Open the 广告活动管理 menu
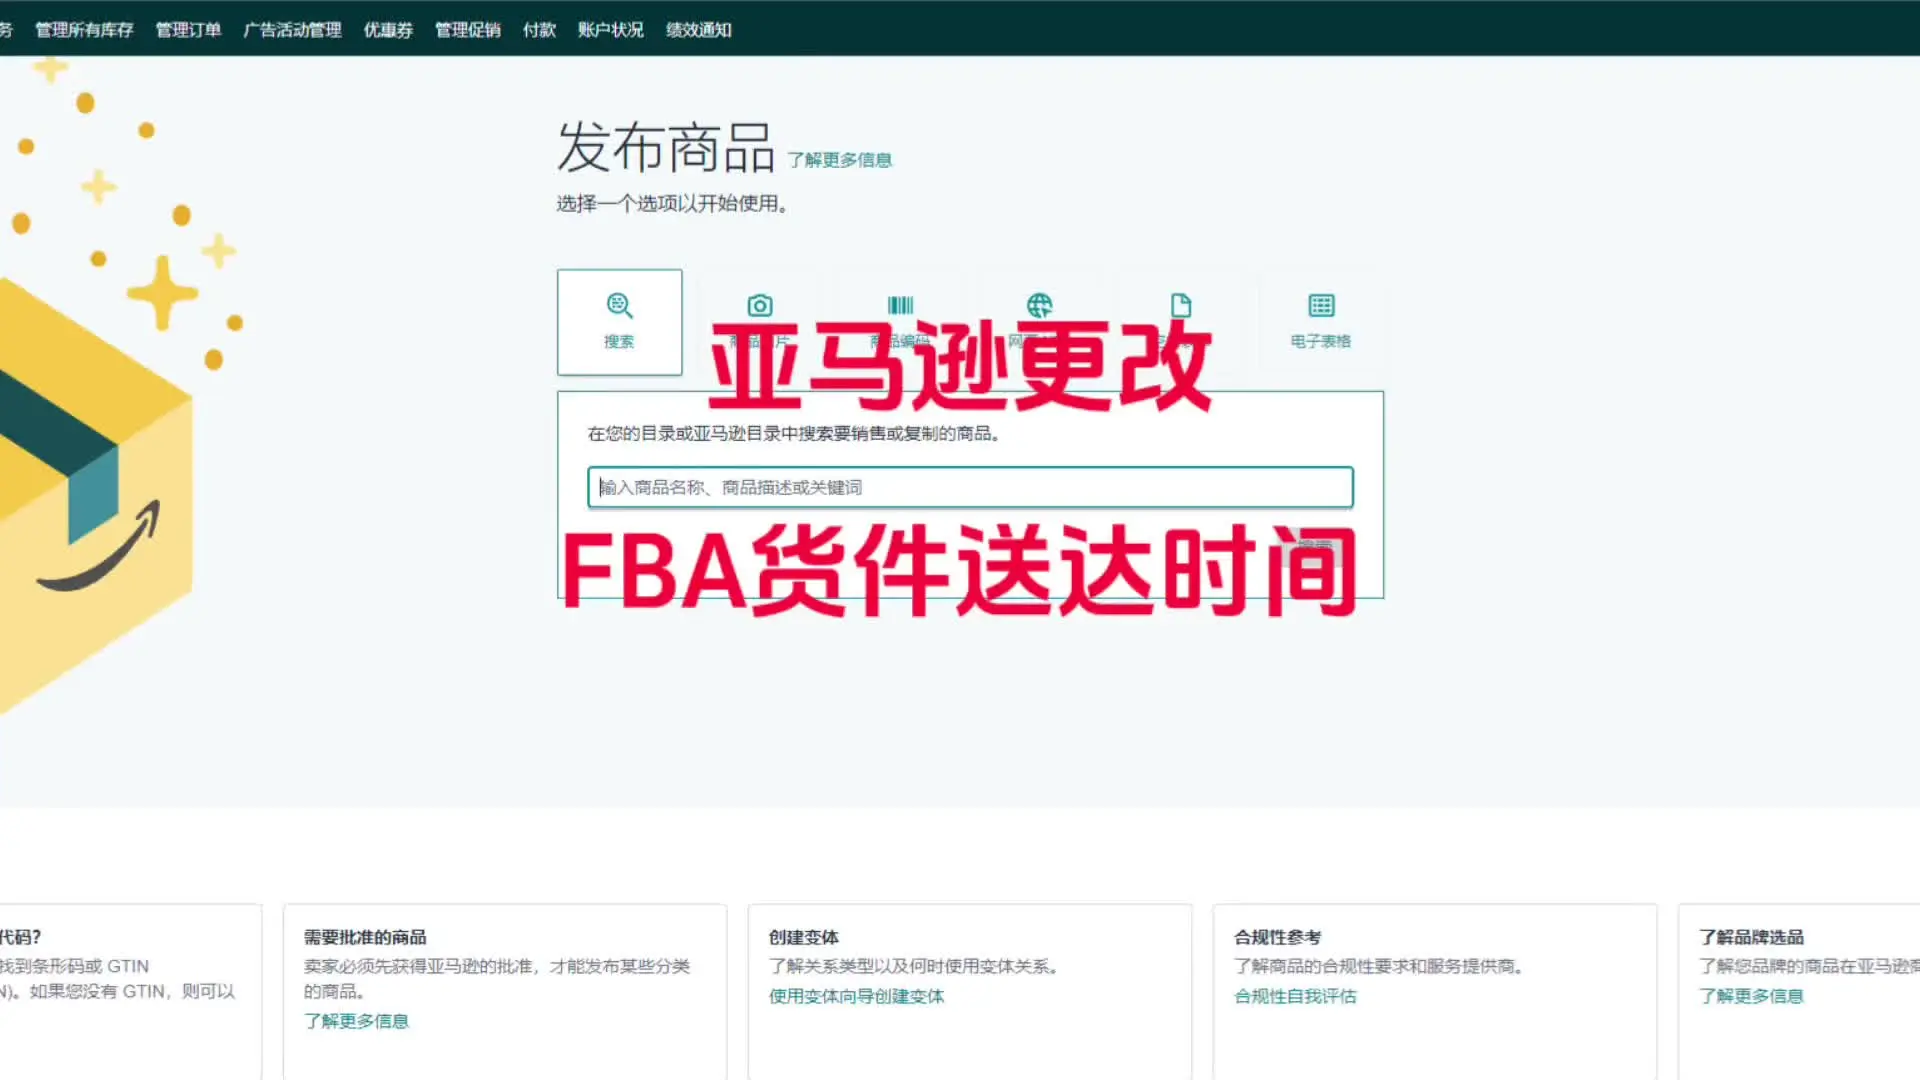1920x1080 pixels. click(x=292, y=30)
